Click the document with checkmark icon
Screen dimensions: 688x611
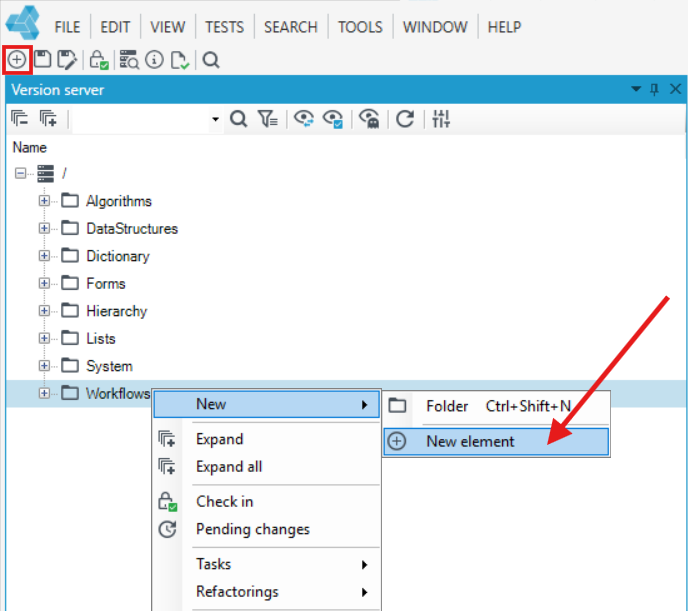coord(180,60)
